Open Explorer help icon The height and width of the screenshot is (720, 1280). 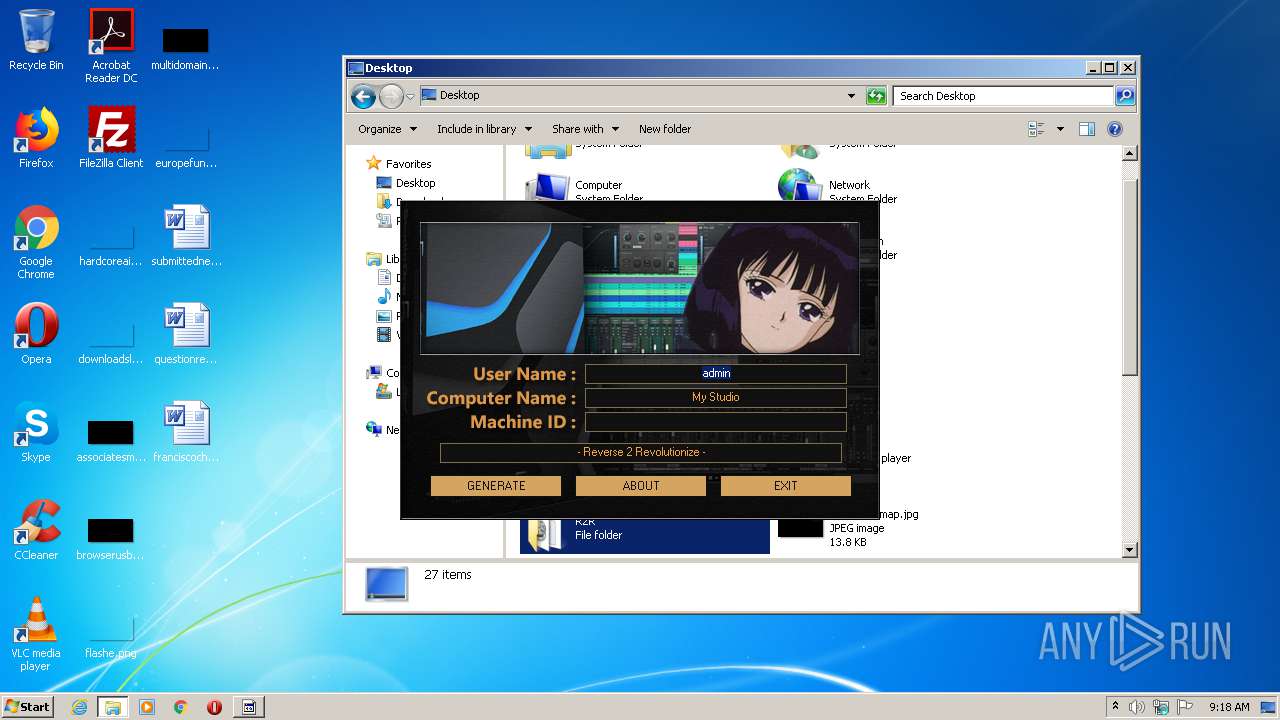tap(1115, 129)
